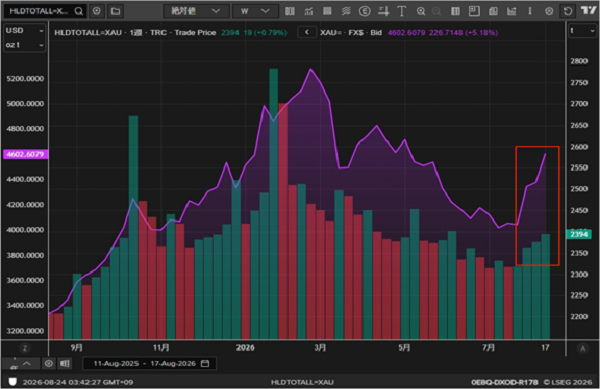Click the TradingView logo icon
Image resolution: width=600 pixels, height=389 pixels.
click(x=588, y=10)
